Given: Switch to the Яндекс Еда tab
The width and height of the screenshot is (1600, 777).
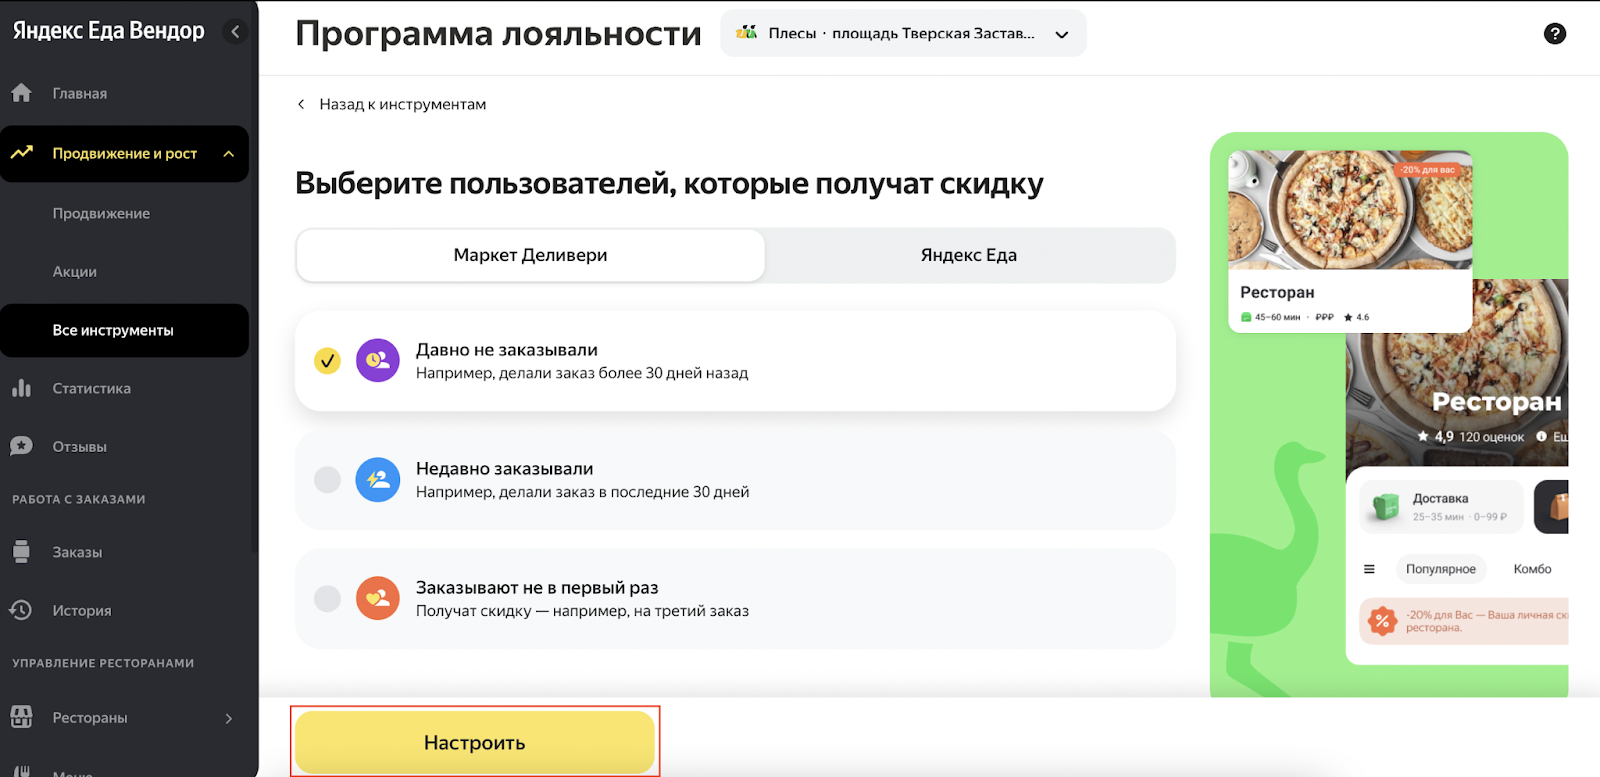Looking at the screenshot, I should [x=969, y=255].
